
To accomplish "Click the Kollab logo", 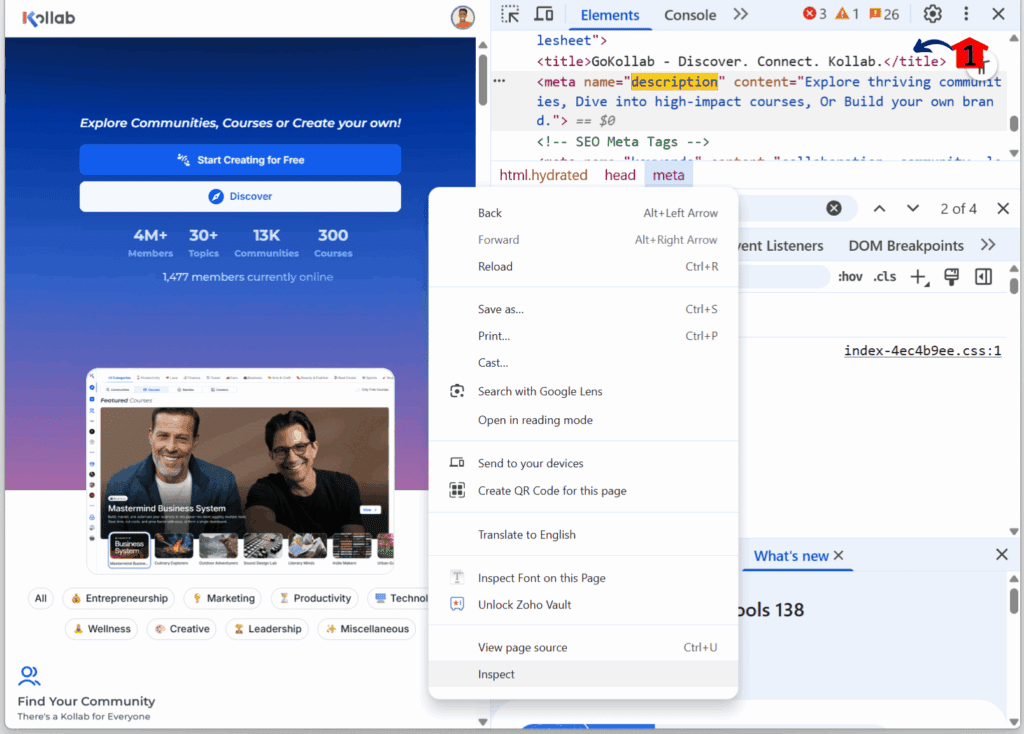I will click(48, 18).
